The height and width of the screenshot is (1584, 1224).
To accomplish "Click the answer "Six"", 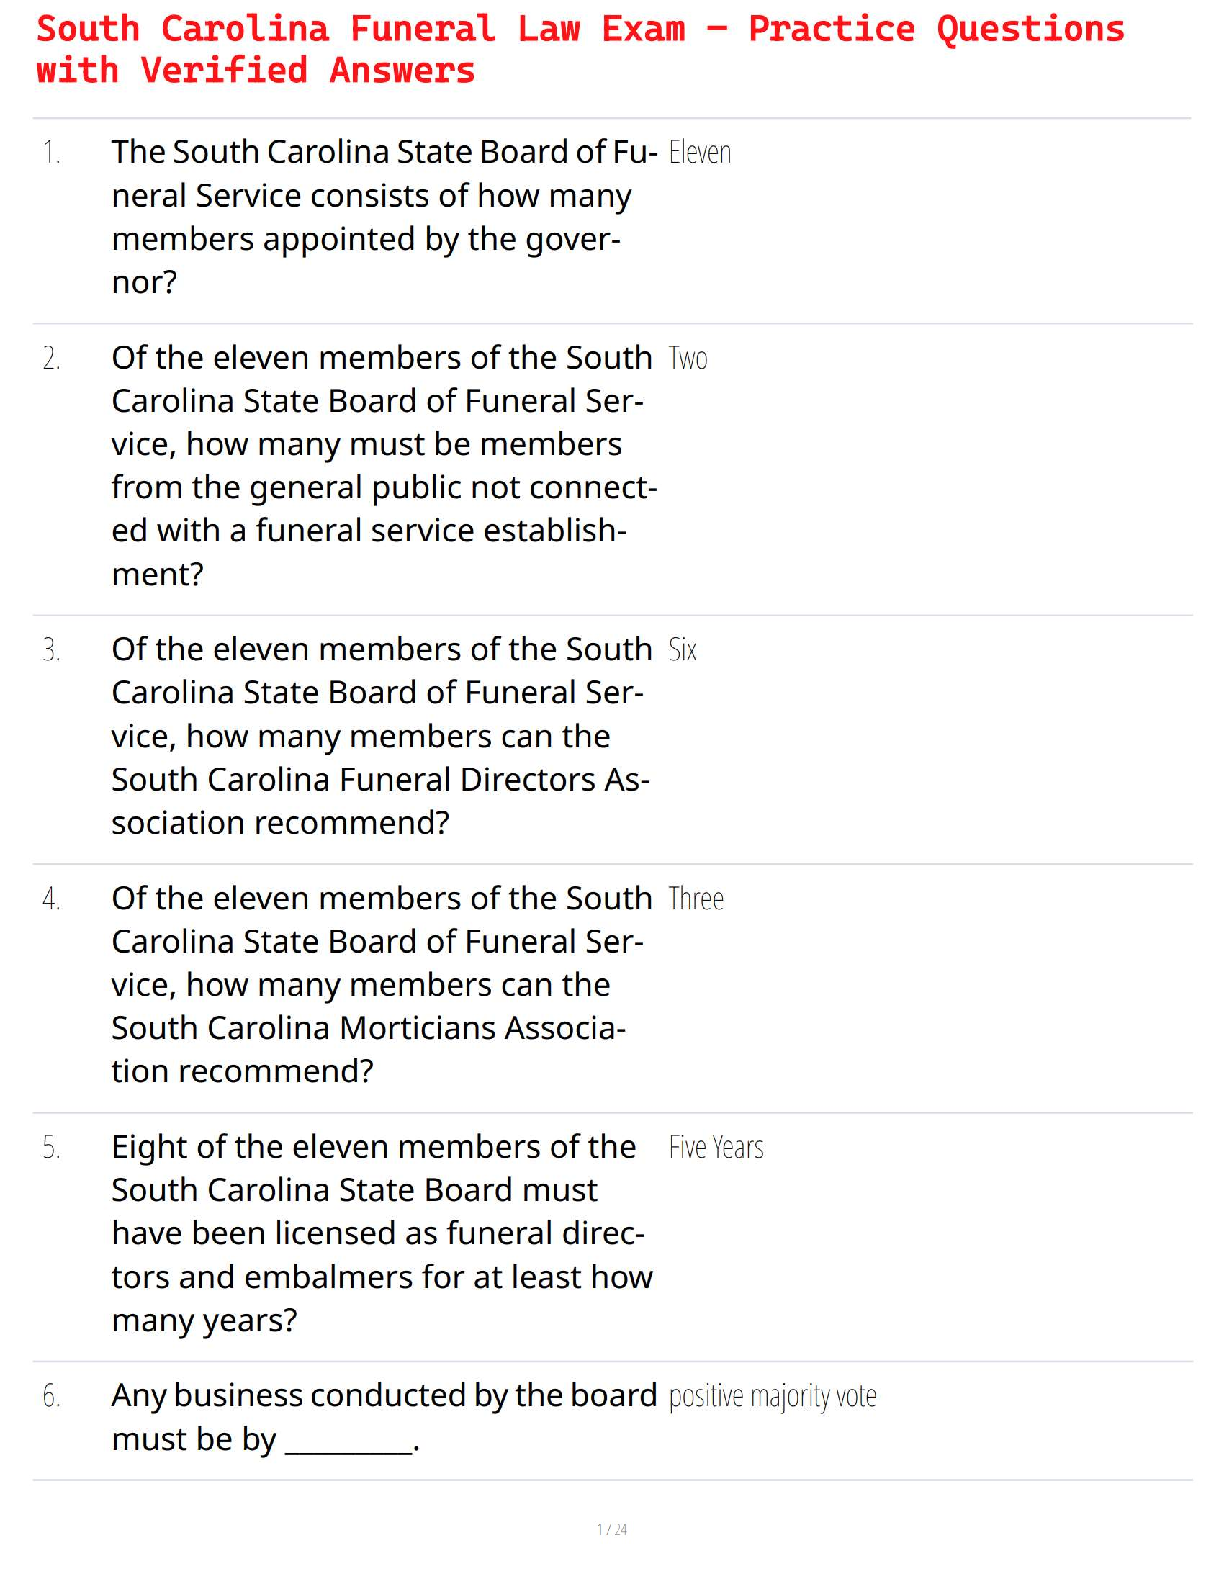I will tap(683, 651).
